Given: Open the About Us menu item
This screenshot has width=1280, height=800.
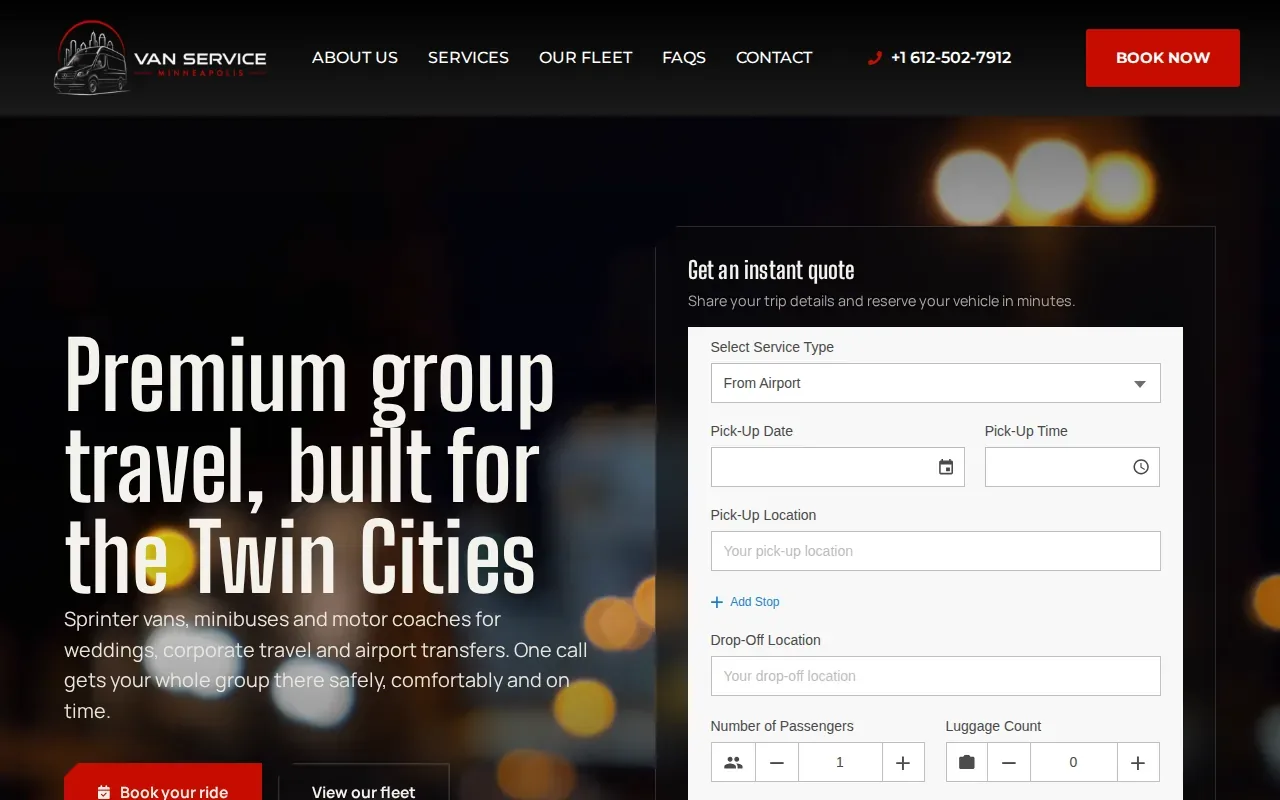Looking at the screenshot, I should [355, 58].
